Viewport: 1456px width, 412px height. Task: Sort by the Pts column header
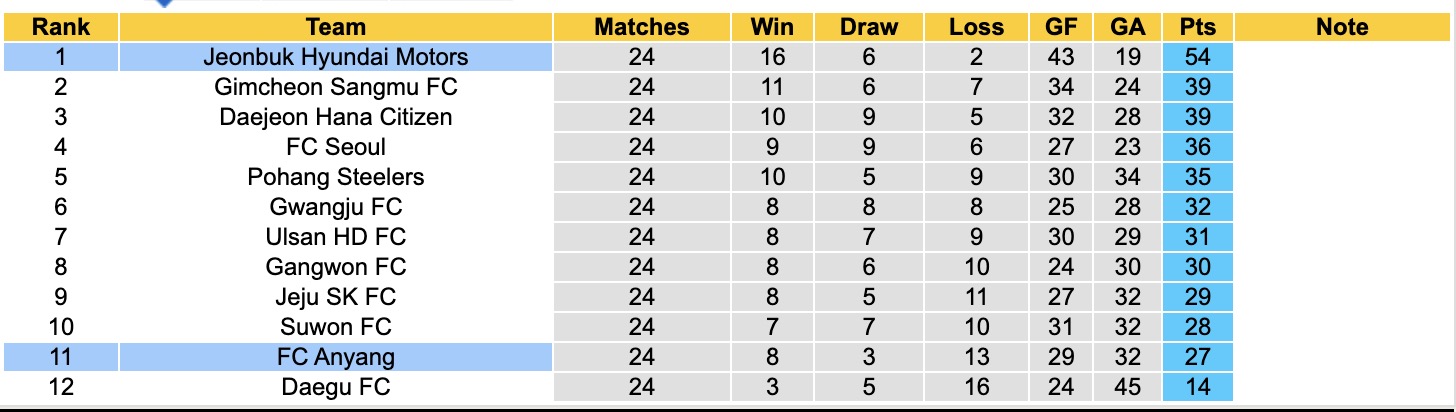(x=1197, y=28)
